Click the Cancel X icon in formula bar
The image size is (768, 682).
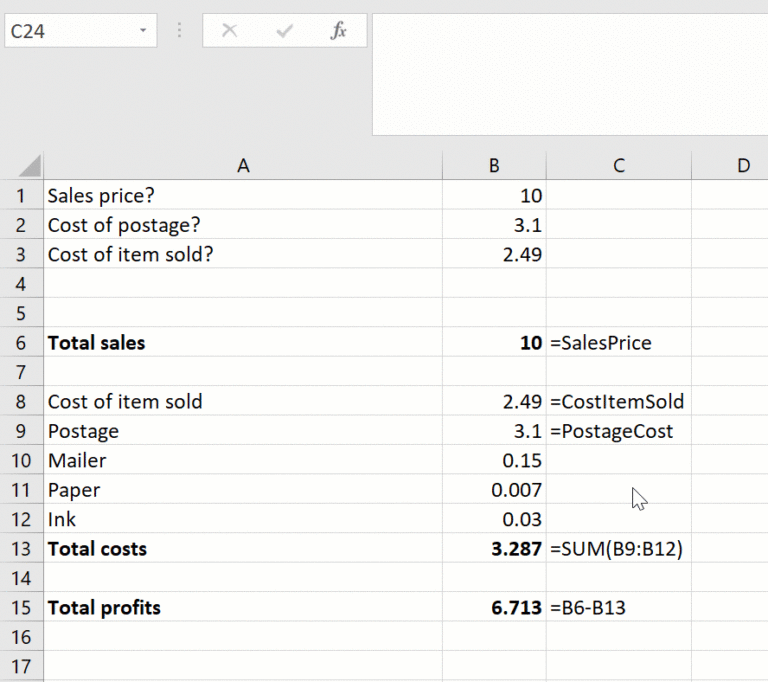229,31
